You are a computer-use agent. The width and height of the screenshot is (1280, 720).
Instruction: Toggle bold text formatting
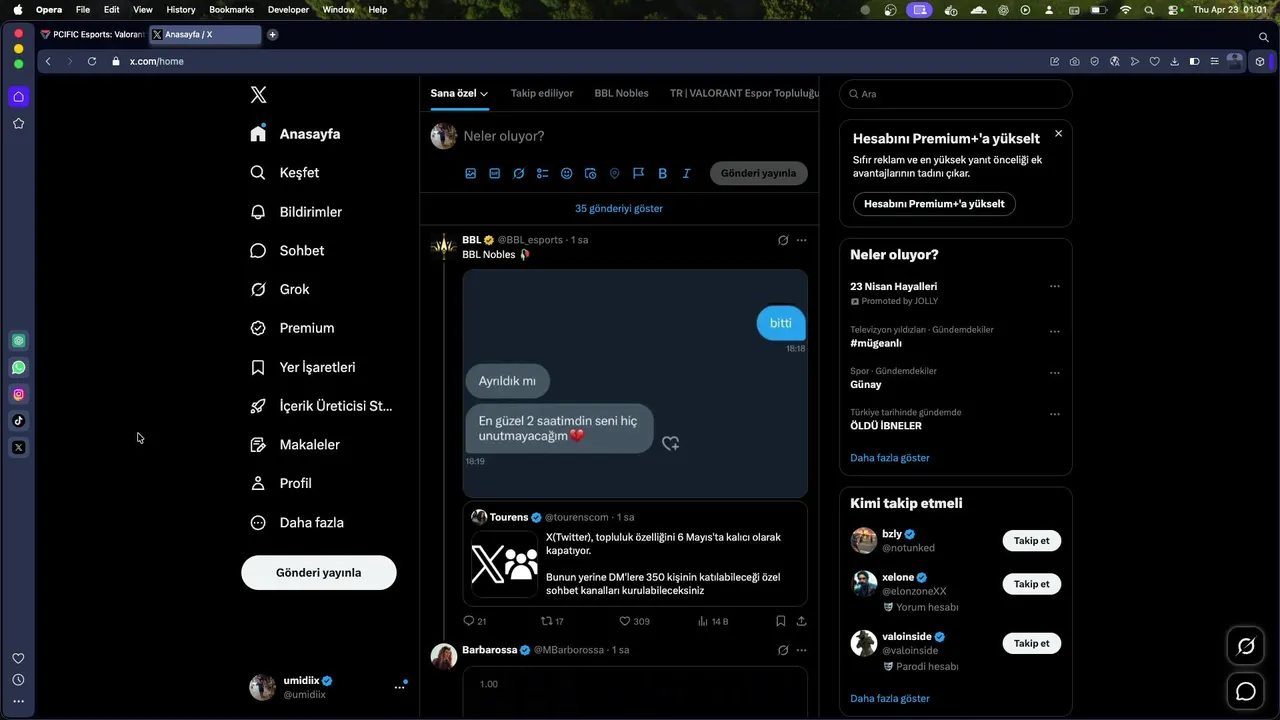(663, 173)
